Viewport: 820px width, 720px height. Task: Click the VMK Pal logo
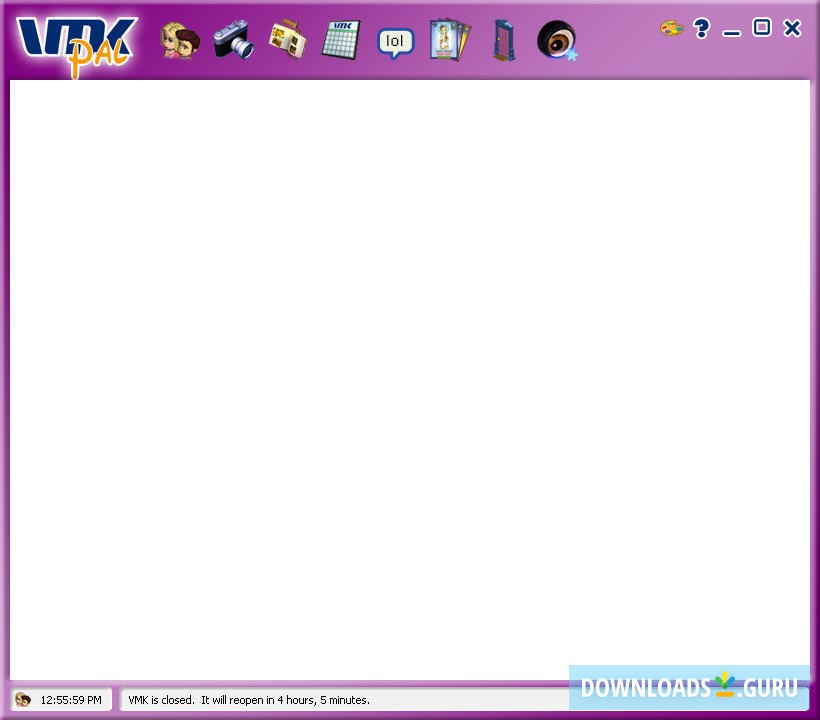[x=76, y=46]
